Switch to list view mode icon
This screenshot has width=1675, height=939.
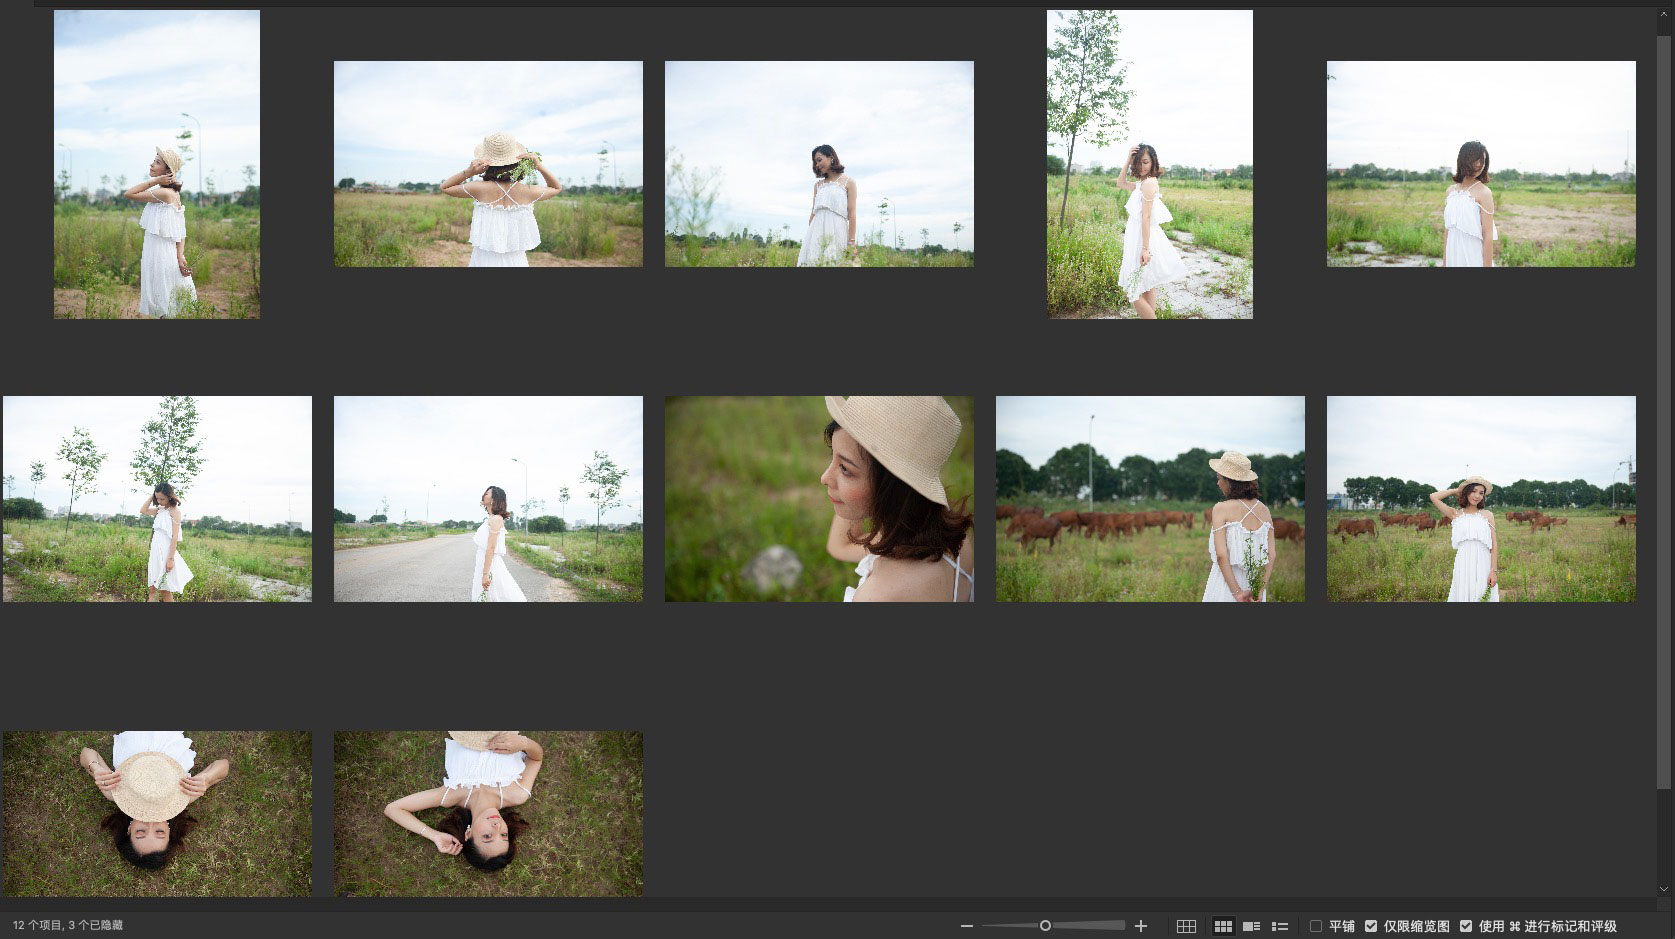[1279, 926]
